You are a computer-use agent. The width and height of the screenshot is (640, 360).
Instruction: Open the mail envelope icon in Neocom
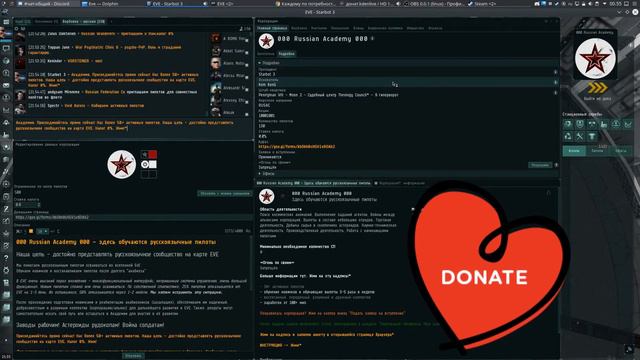(6, 85)
